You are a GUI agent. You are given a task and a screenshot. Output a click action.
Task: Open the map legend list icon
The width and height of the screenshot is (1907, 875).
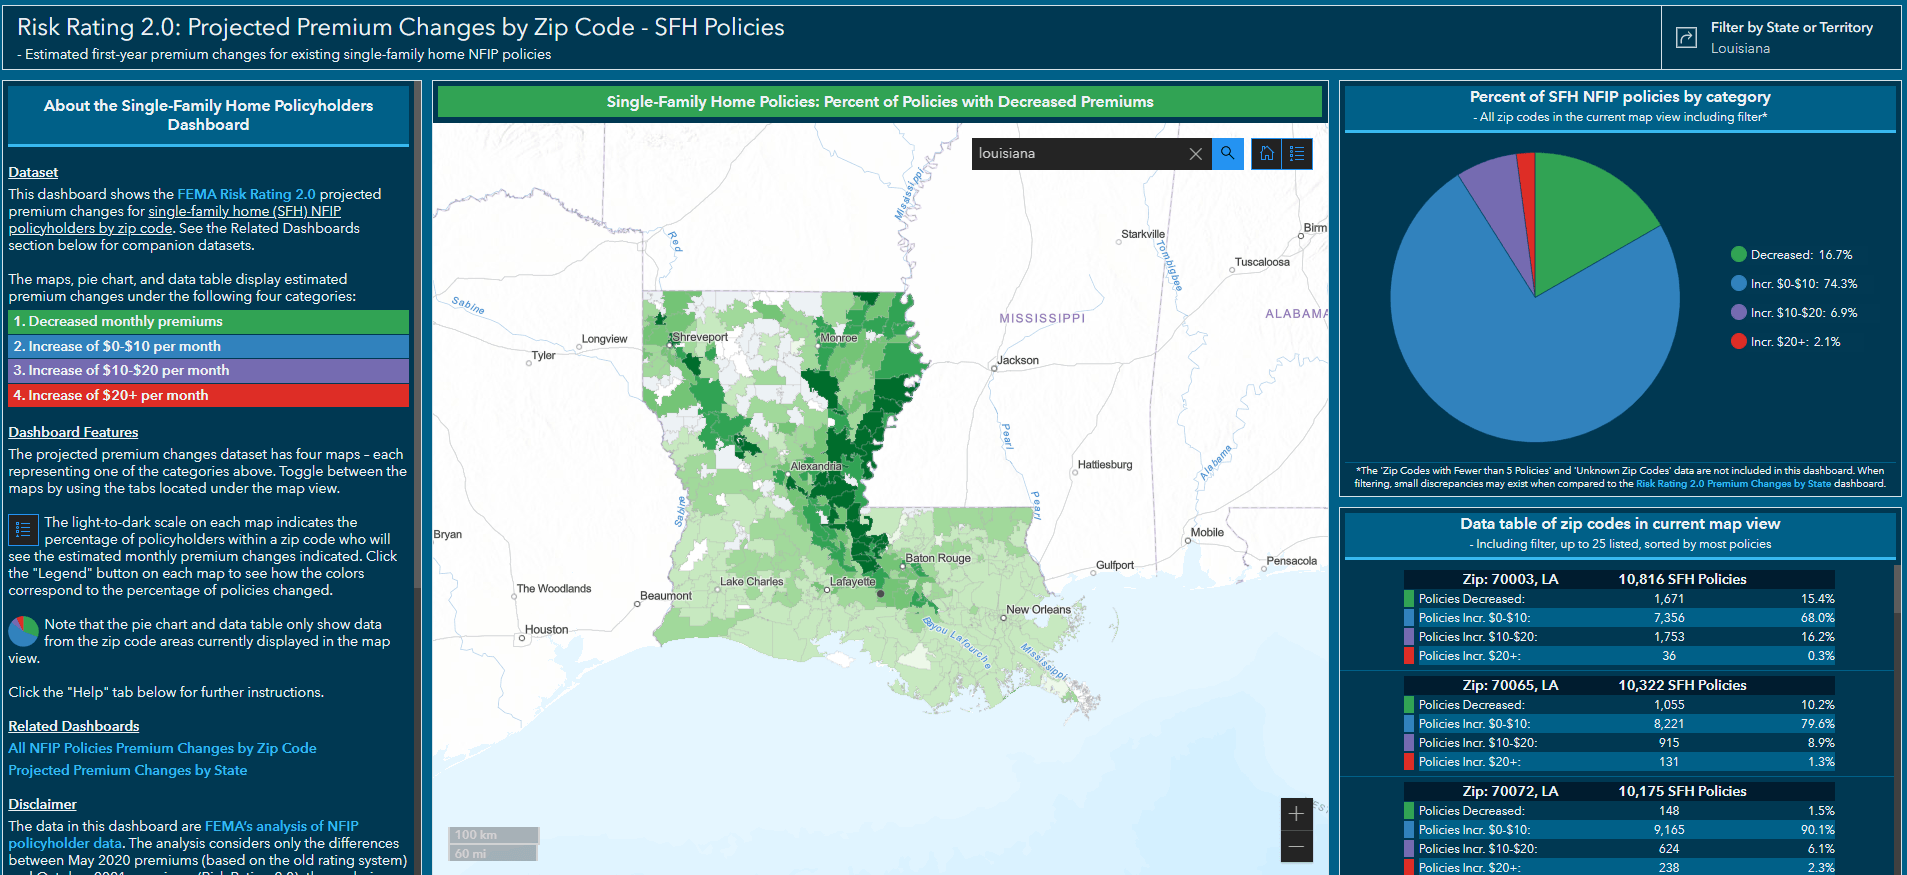[x=1297, y=154]
